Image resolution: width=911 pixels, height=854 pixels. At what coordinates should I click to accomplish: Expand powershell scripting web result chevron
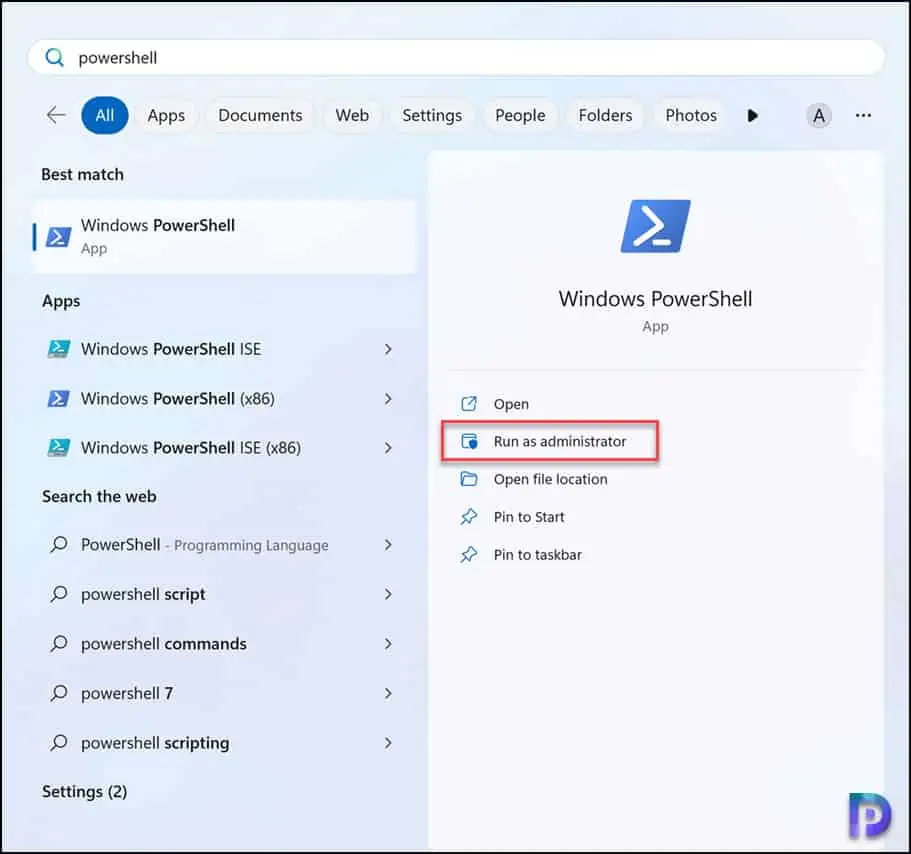[x=388, y=743]
